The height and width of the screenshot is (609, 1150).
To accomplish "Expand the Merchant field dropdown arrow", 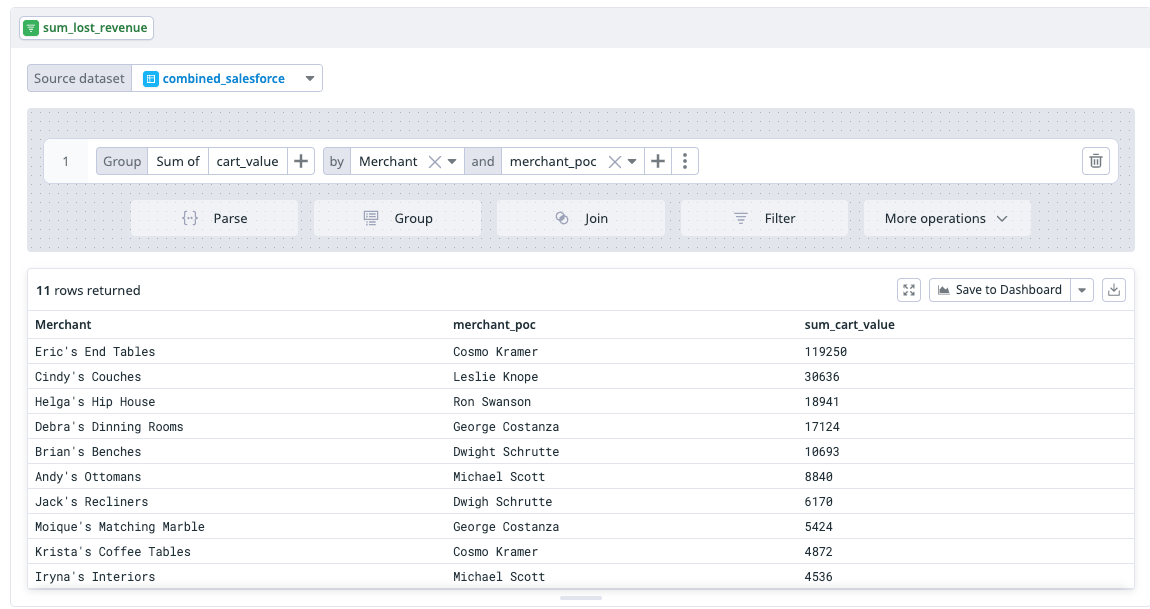I will 452,161.
